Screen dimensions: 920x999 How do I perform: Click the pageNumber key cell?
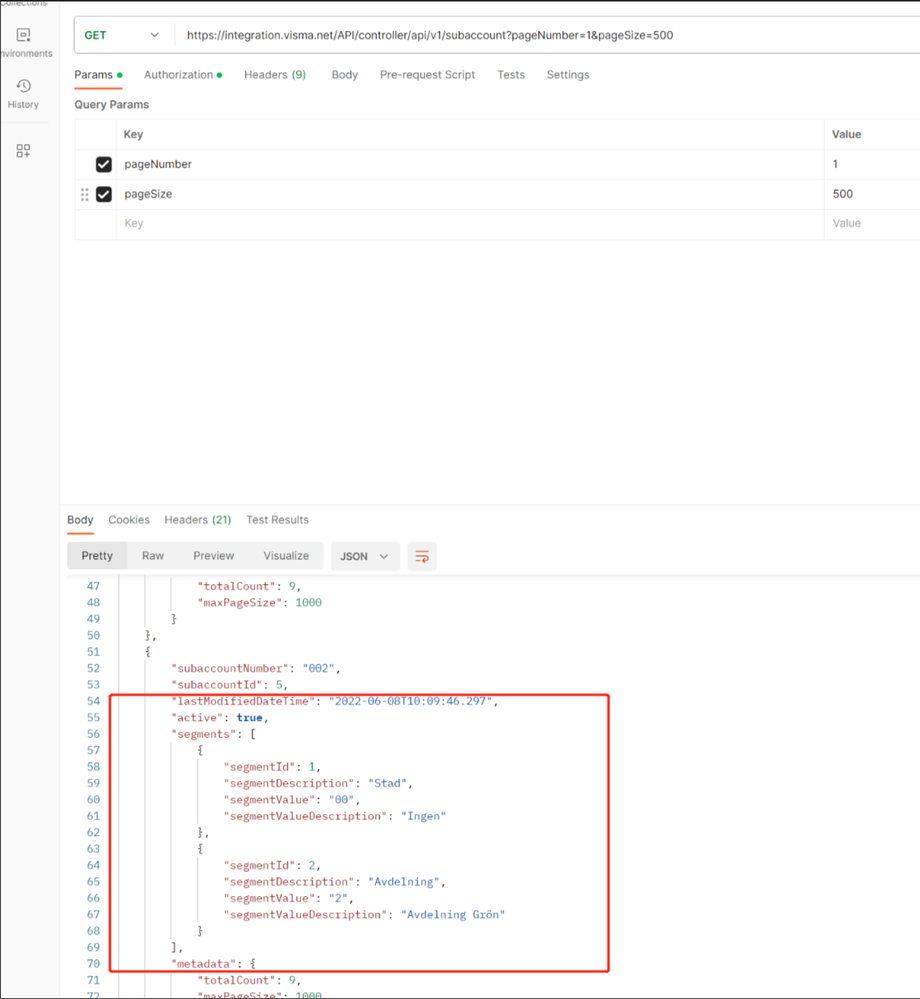point(470,164)
